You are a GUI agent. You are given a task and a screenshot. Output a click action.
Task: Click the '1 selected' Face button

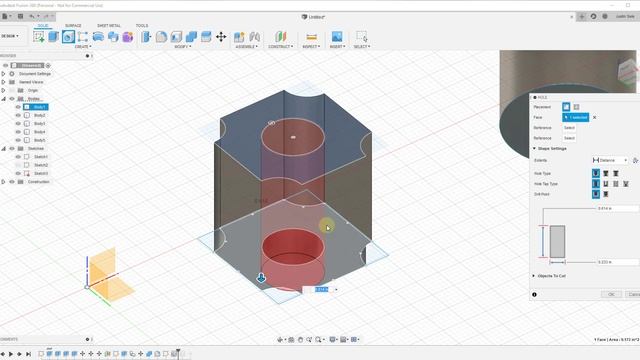click(x=576, y=118)
